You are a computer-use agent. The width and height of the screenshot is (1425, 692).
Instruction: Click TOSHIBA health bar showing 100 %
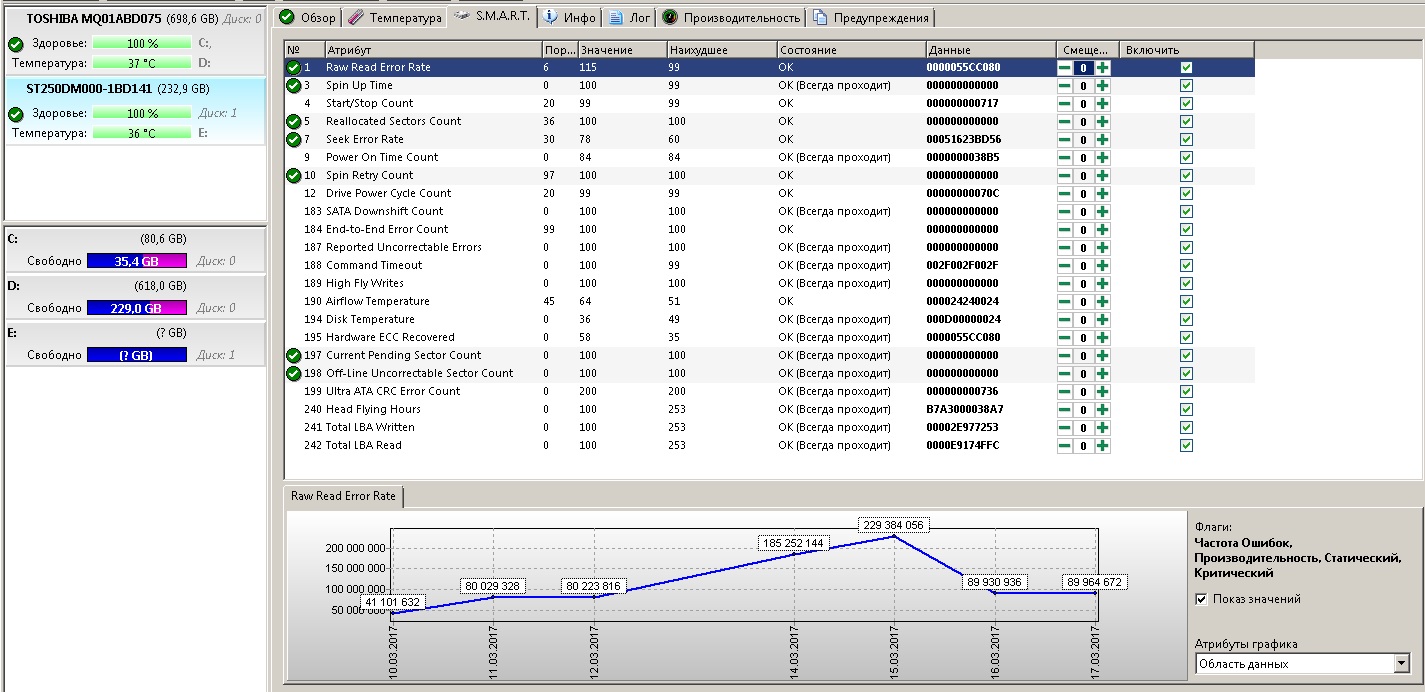(142, 43)
